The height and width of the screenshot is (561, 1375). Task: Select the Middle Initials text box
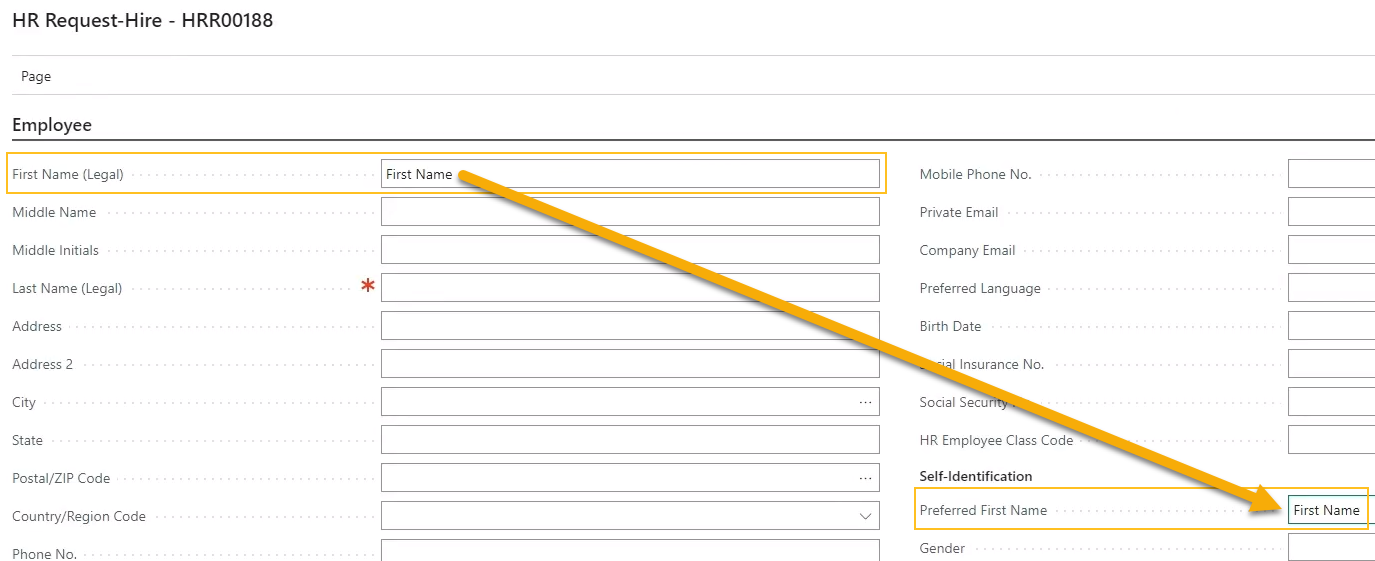[x=630, y=250]
